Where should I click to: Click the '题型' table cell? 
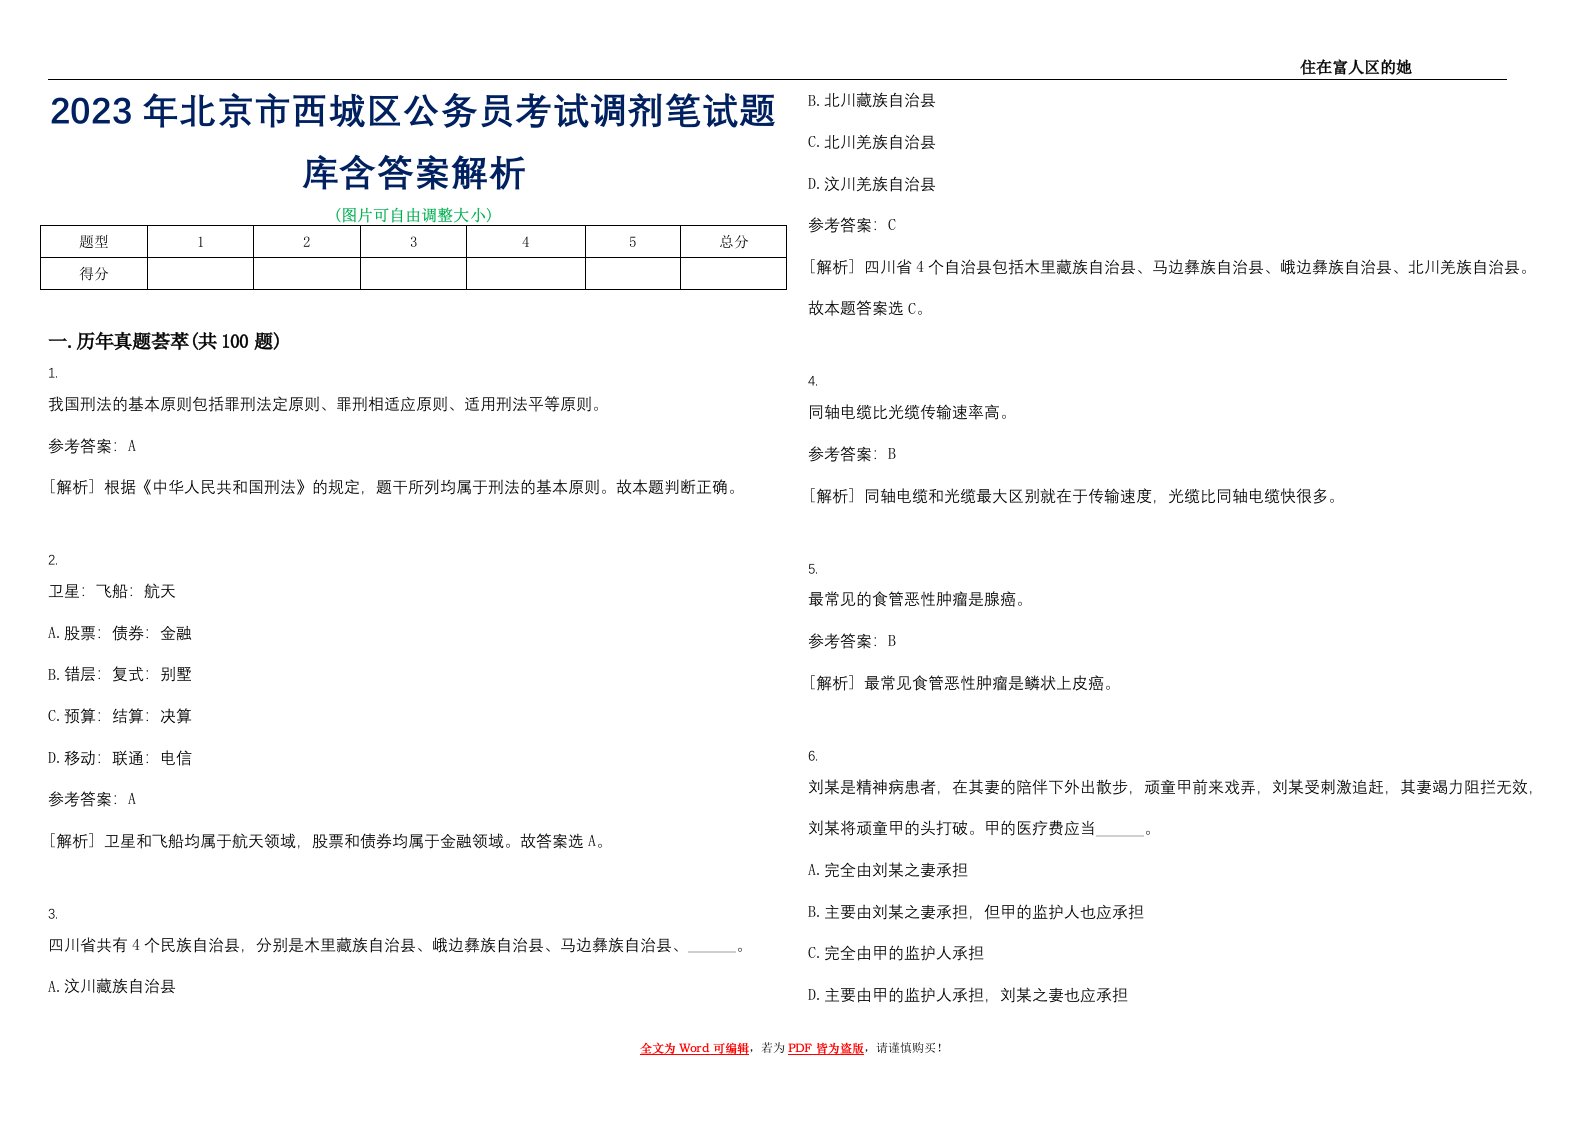(94, 242)
